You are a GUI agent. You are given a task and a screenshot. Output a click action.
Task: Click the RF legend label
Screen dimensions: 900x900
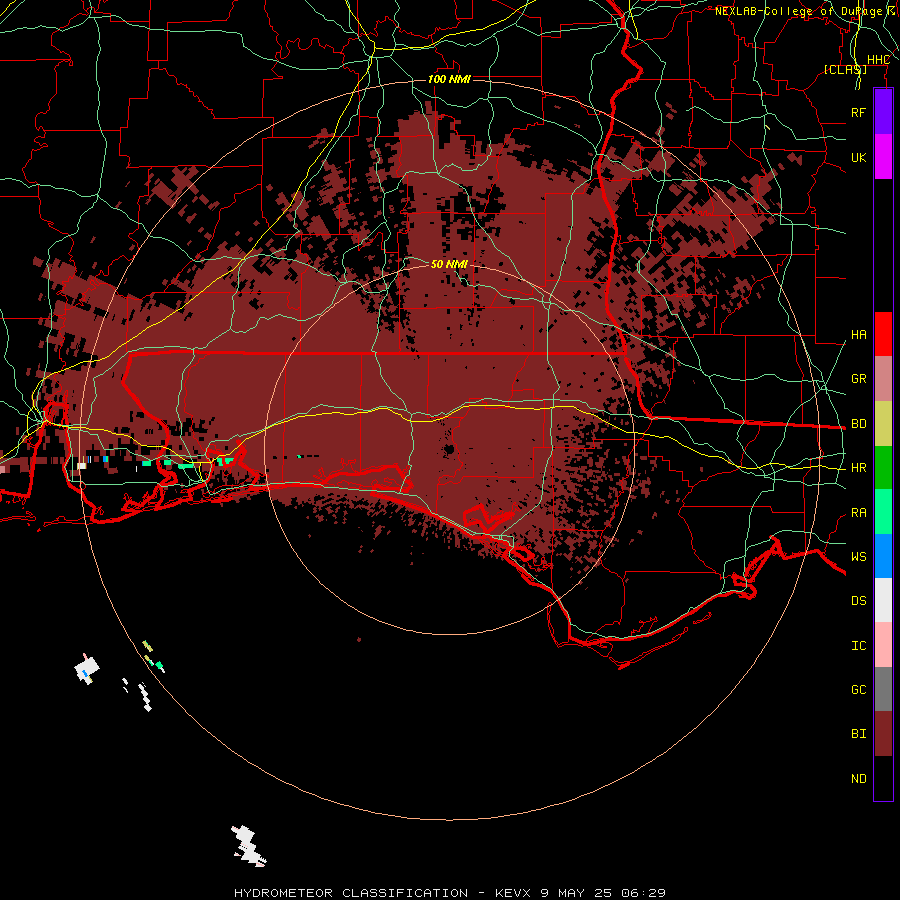click(858, 112)
